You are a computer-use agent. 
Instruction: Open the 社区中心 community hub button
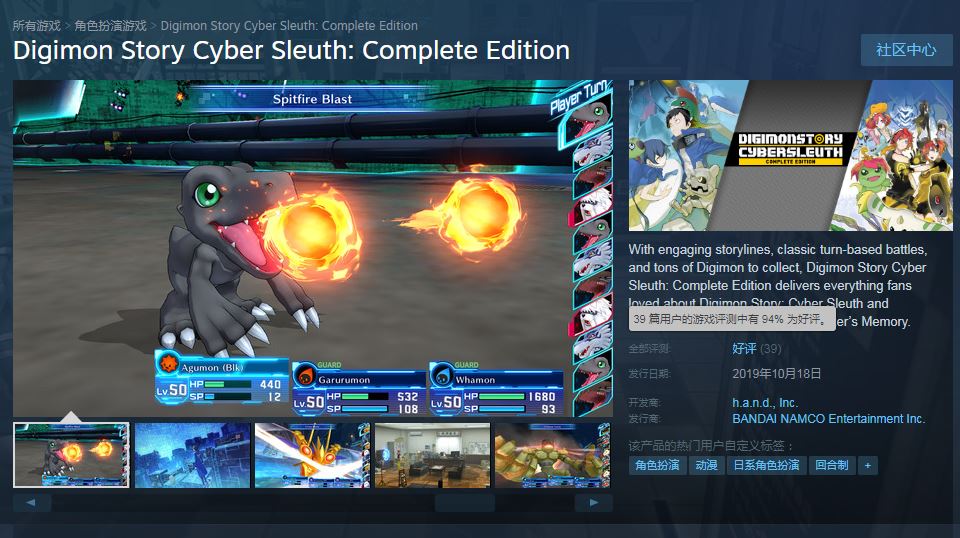point(906,50)
